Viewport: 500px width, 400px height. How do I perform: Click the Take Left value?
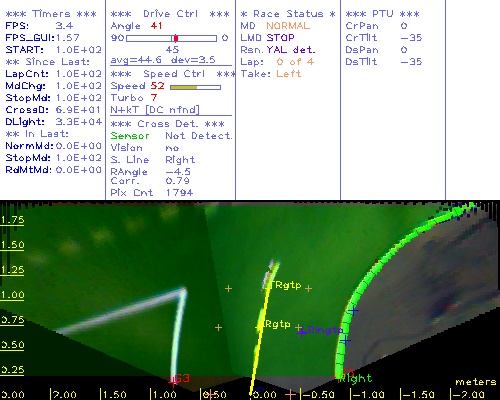(x=289, y=74)
